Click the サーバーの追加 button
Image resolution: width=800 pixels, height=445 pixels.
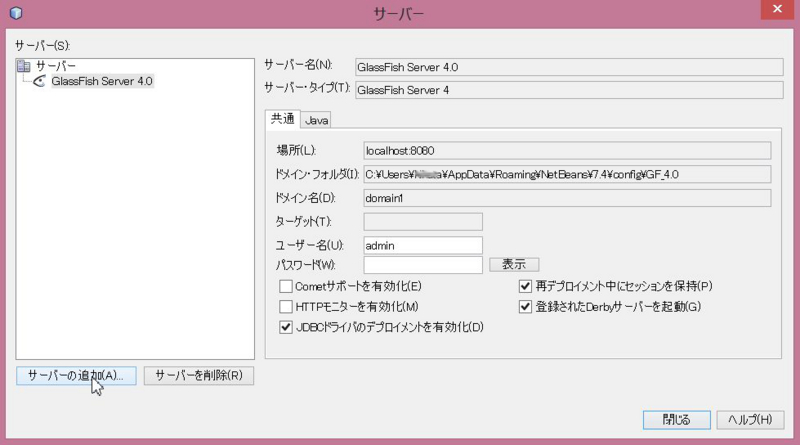click(x=76, y=376)
